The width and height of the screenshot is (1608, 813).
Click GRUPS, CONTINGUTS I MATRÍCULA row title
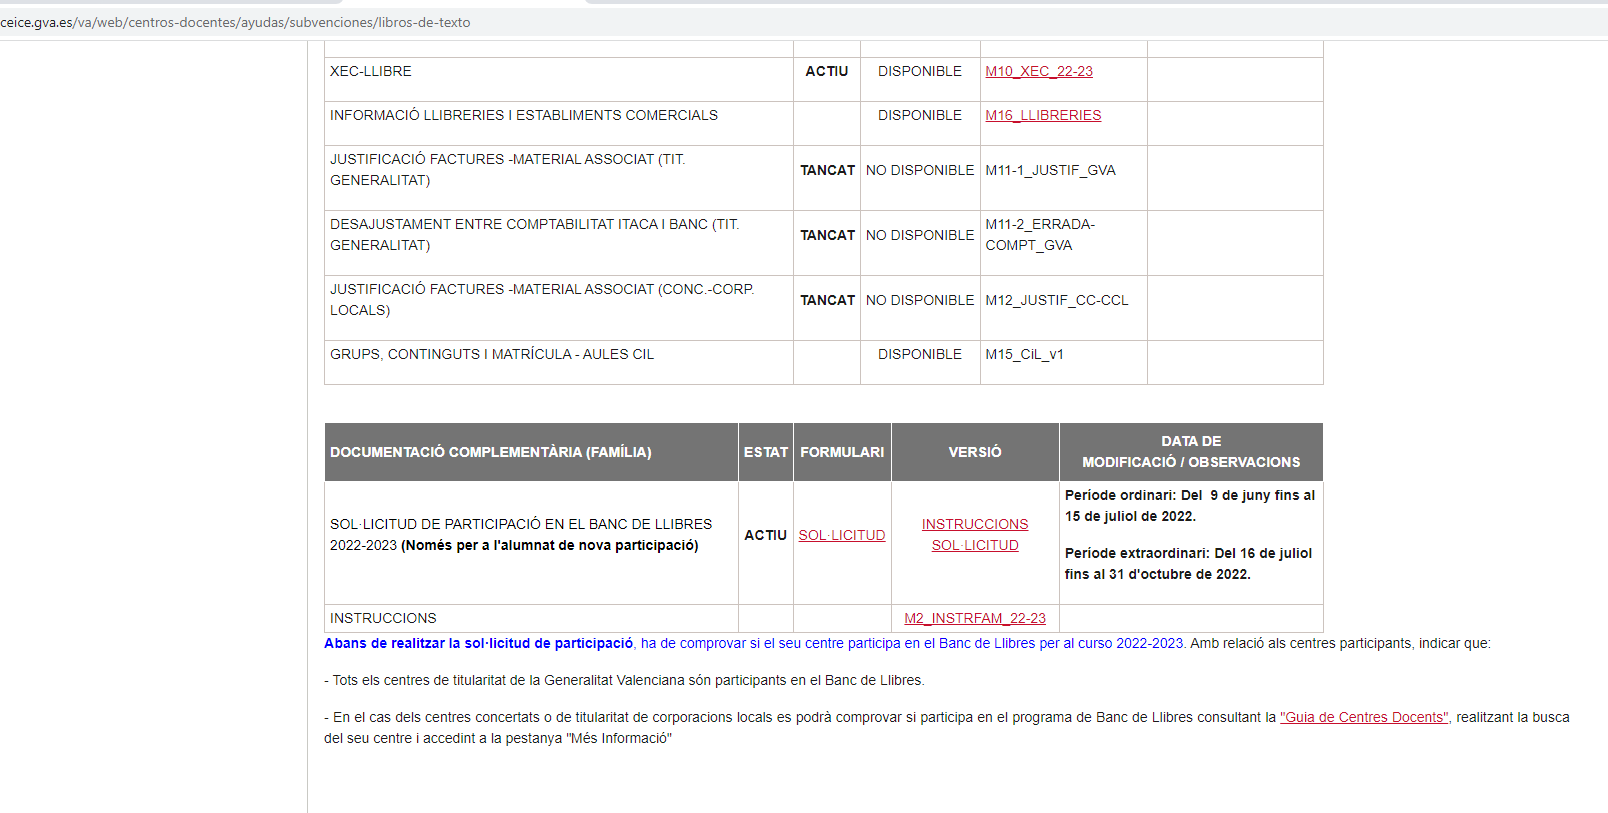click(491, 354)
